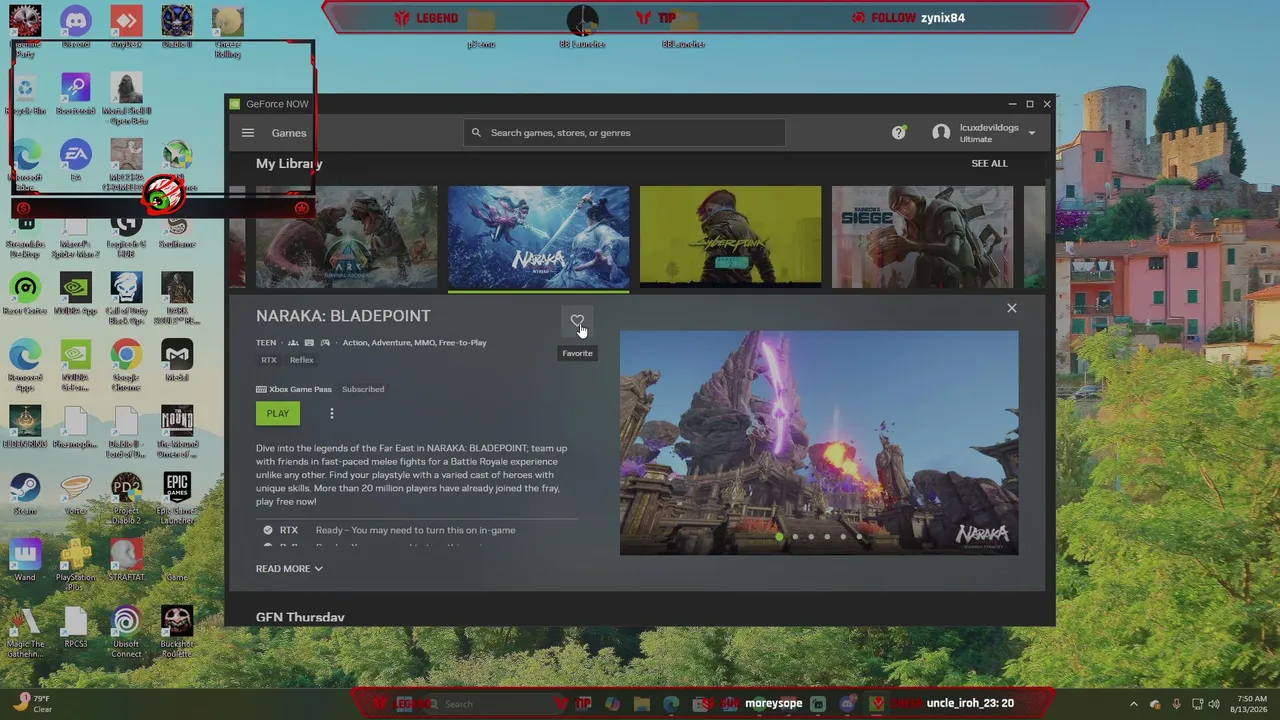Image resolution: width=1280 pixels, height=720 pixels.
Task: Open the GeForce NOW hamburger menu
Action: pos(248,133)
